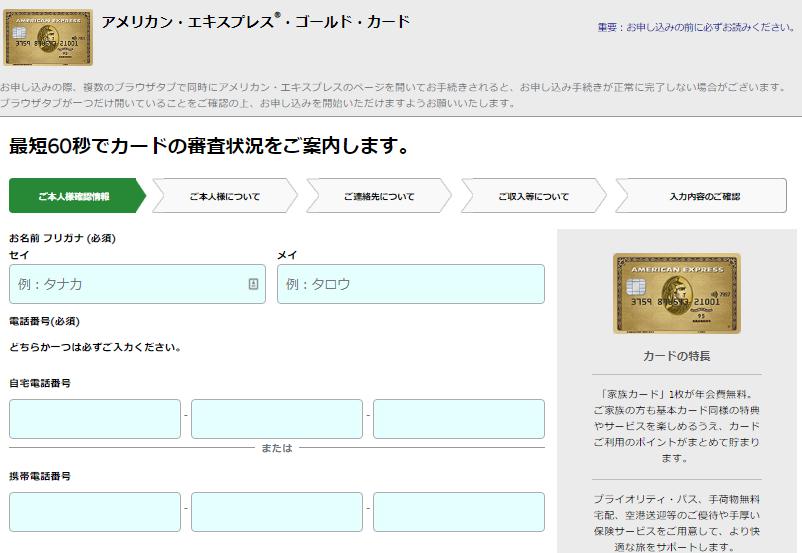Click last box of 自宅電話番号
Screen dimensions: 802x553
point(459,419)
